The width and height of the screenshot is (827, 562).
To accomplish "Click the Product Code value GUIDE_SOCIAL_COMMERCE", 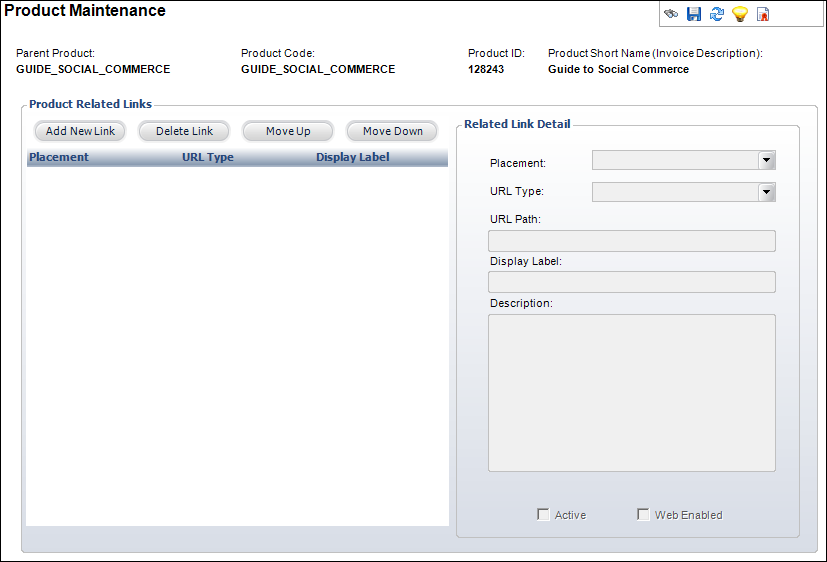I will coord(318,69).
